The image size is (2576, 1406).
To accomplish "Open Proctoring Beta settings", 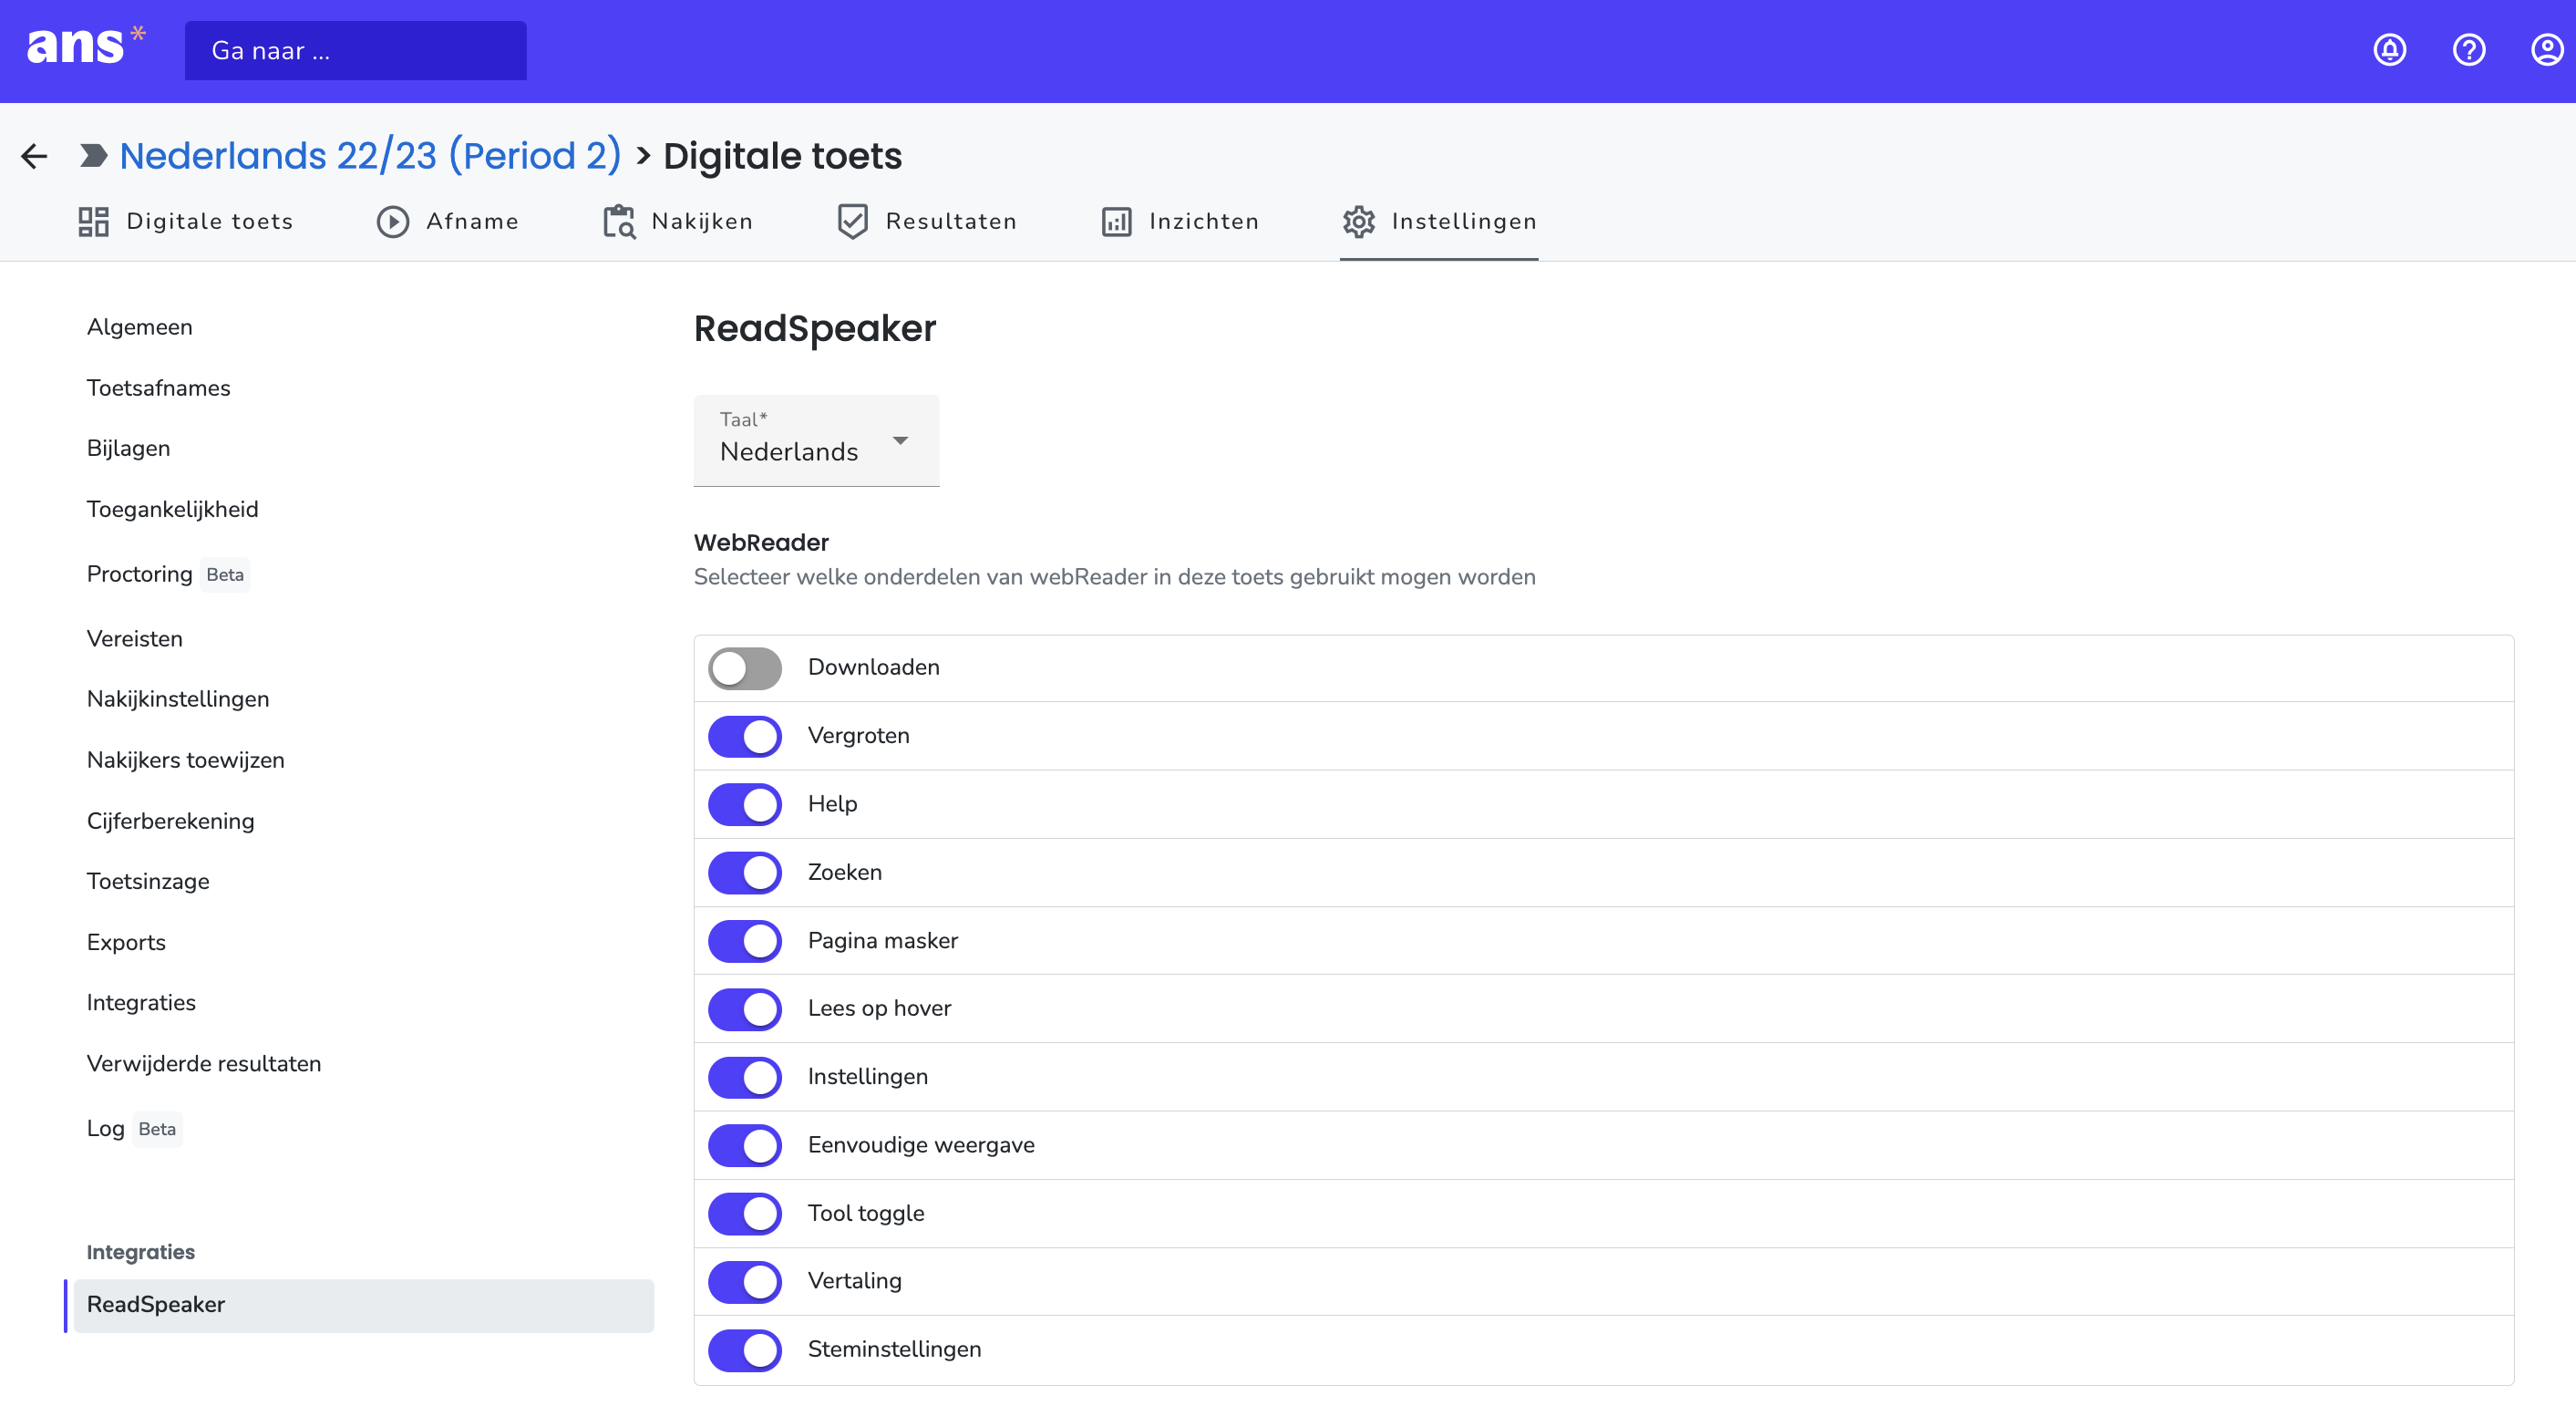I will tap(167, 574).
